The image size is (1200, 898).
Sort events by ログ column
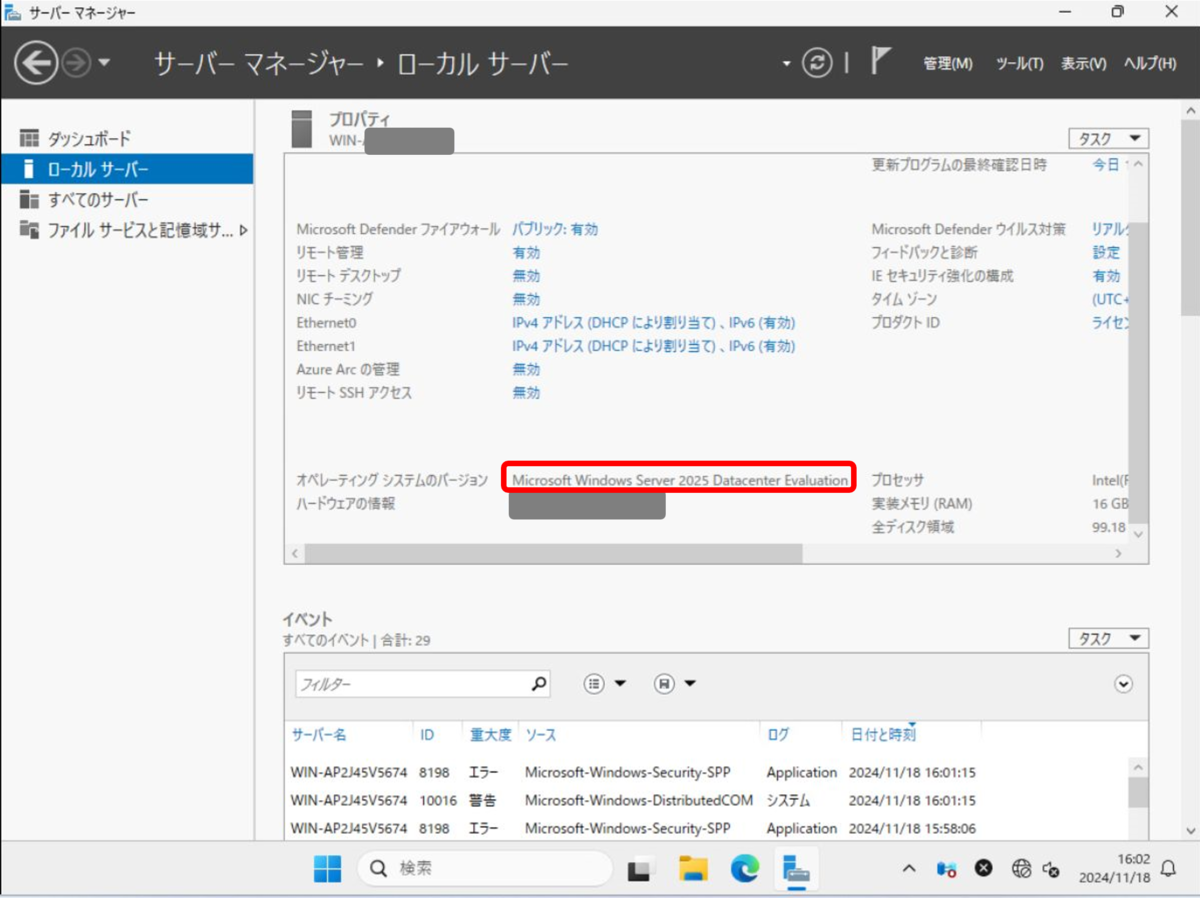coord(777,734)
